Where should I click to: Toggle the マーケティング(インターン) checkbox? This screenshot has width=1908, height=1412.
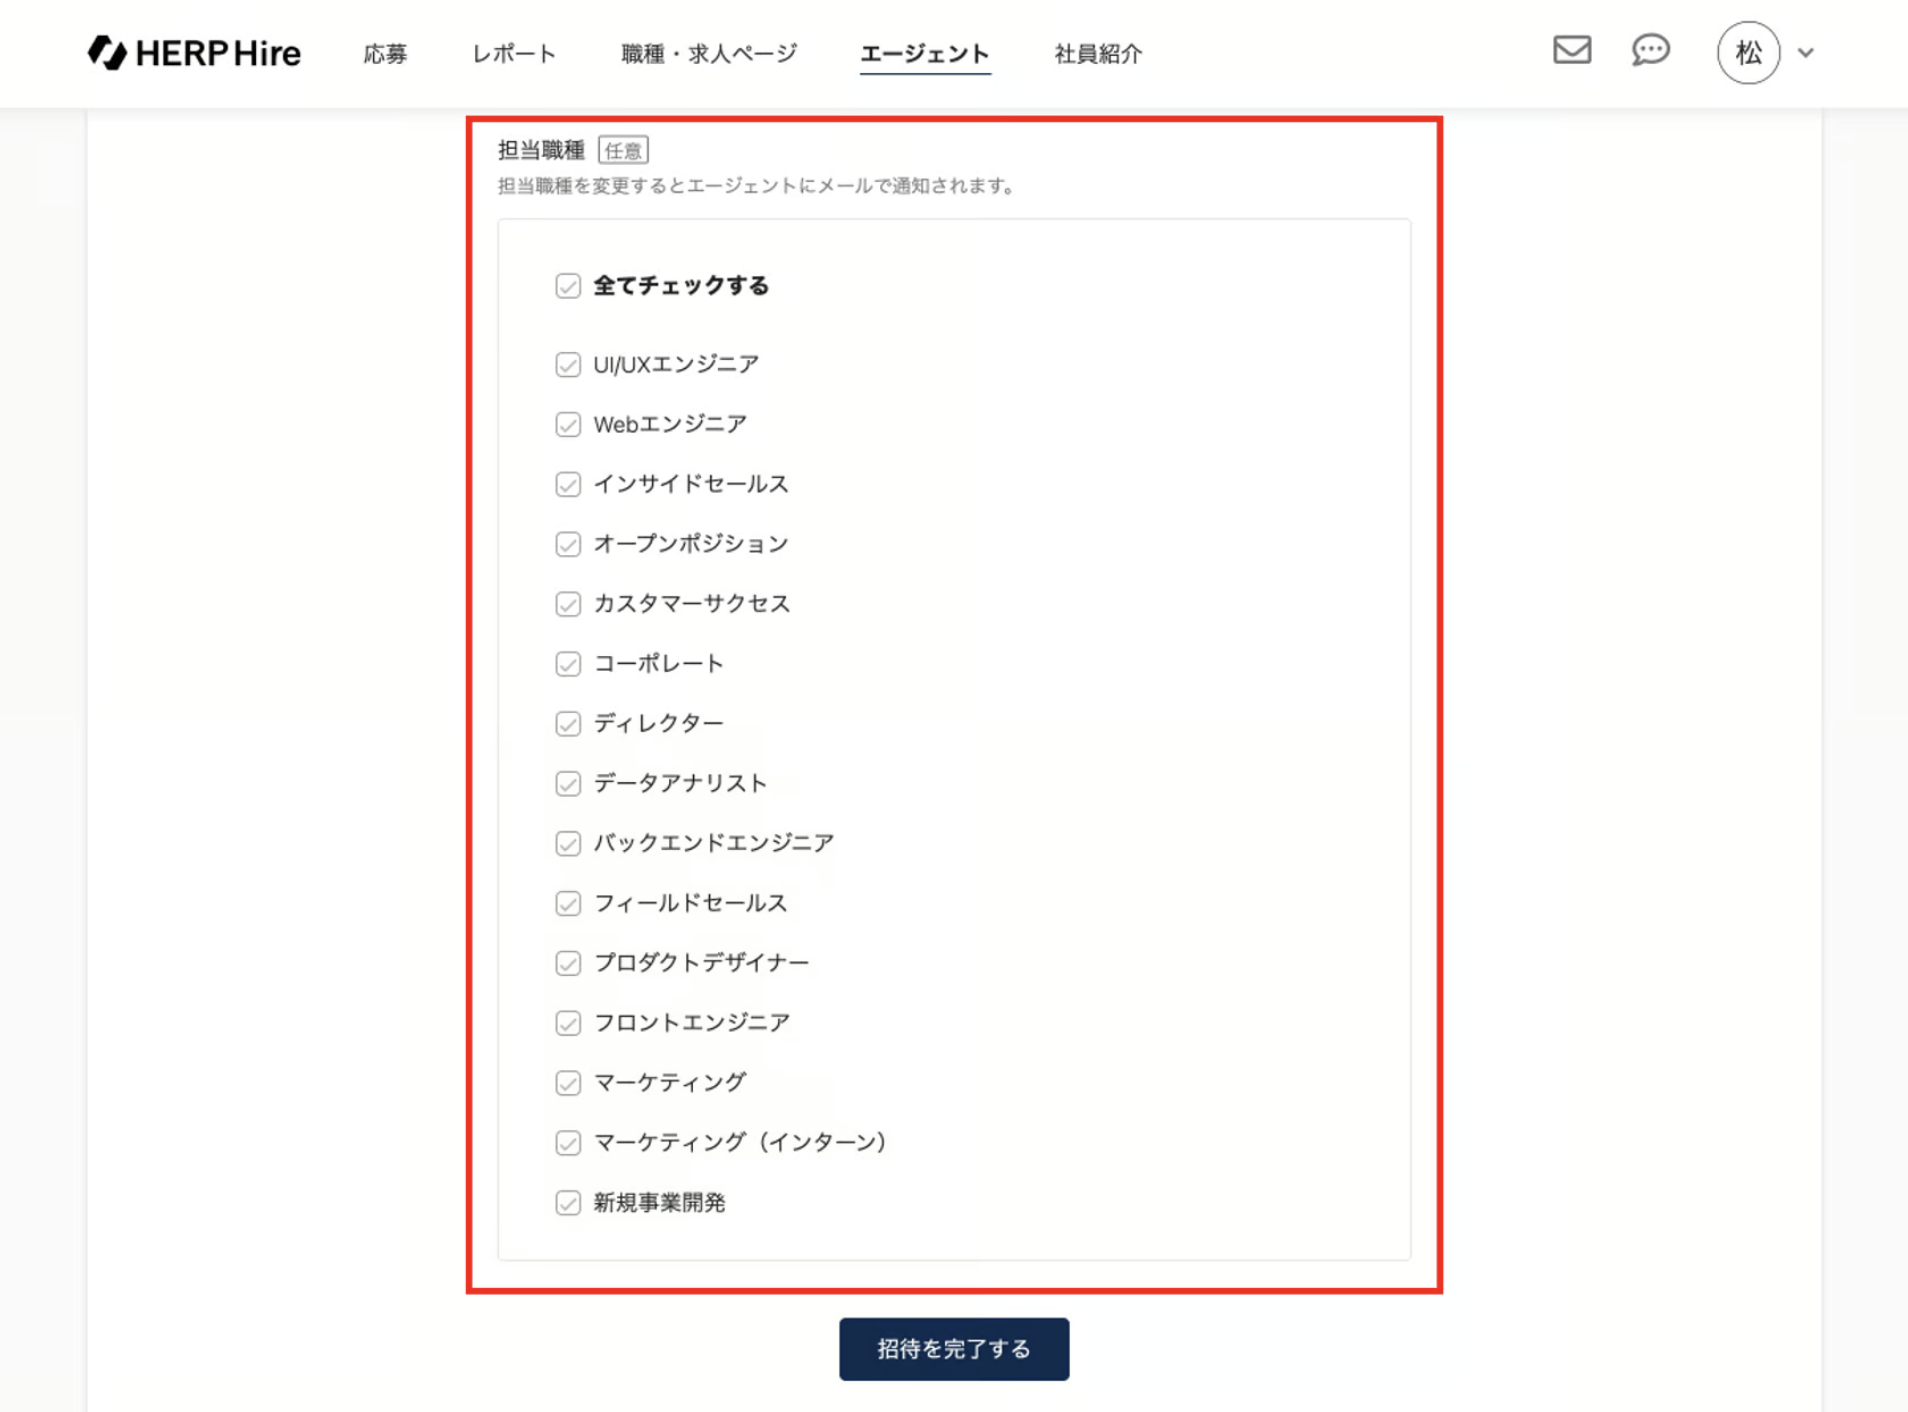coord(568,1143)
